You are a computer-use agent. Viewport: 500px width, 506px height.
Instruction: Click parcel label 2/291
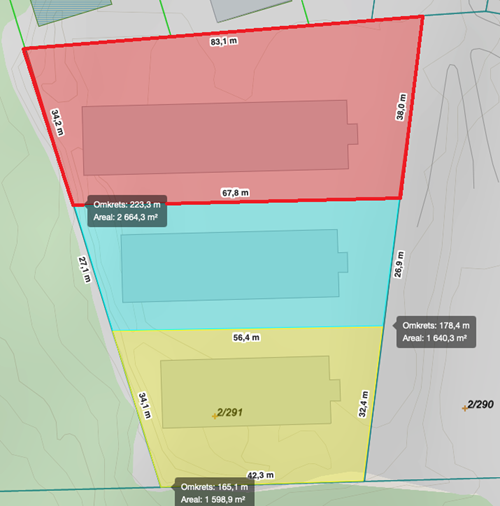(x=230, y=412)
